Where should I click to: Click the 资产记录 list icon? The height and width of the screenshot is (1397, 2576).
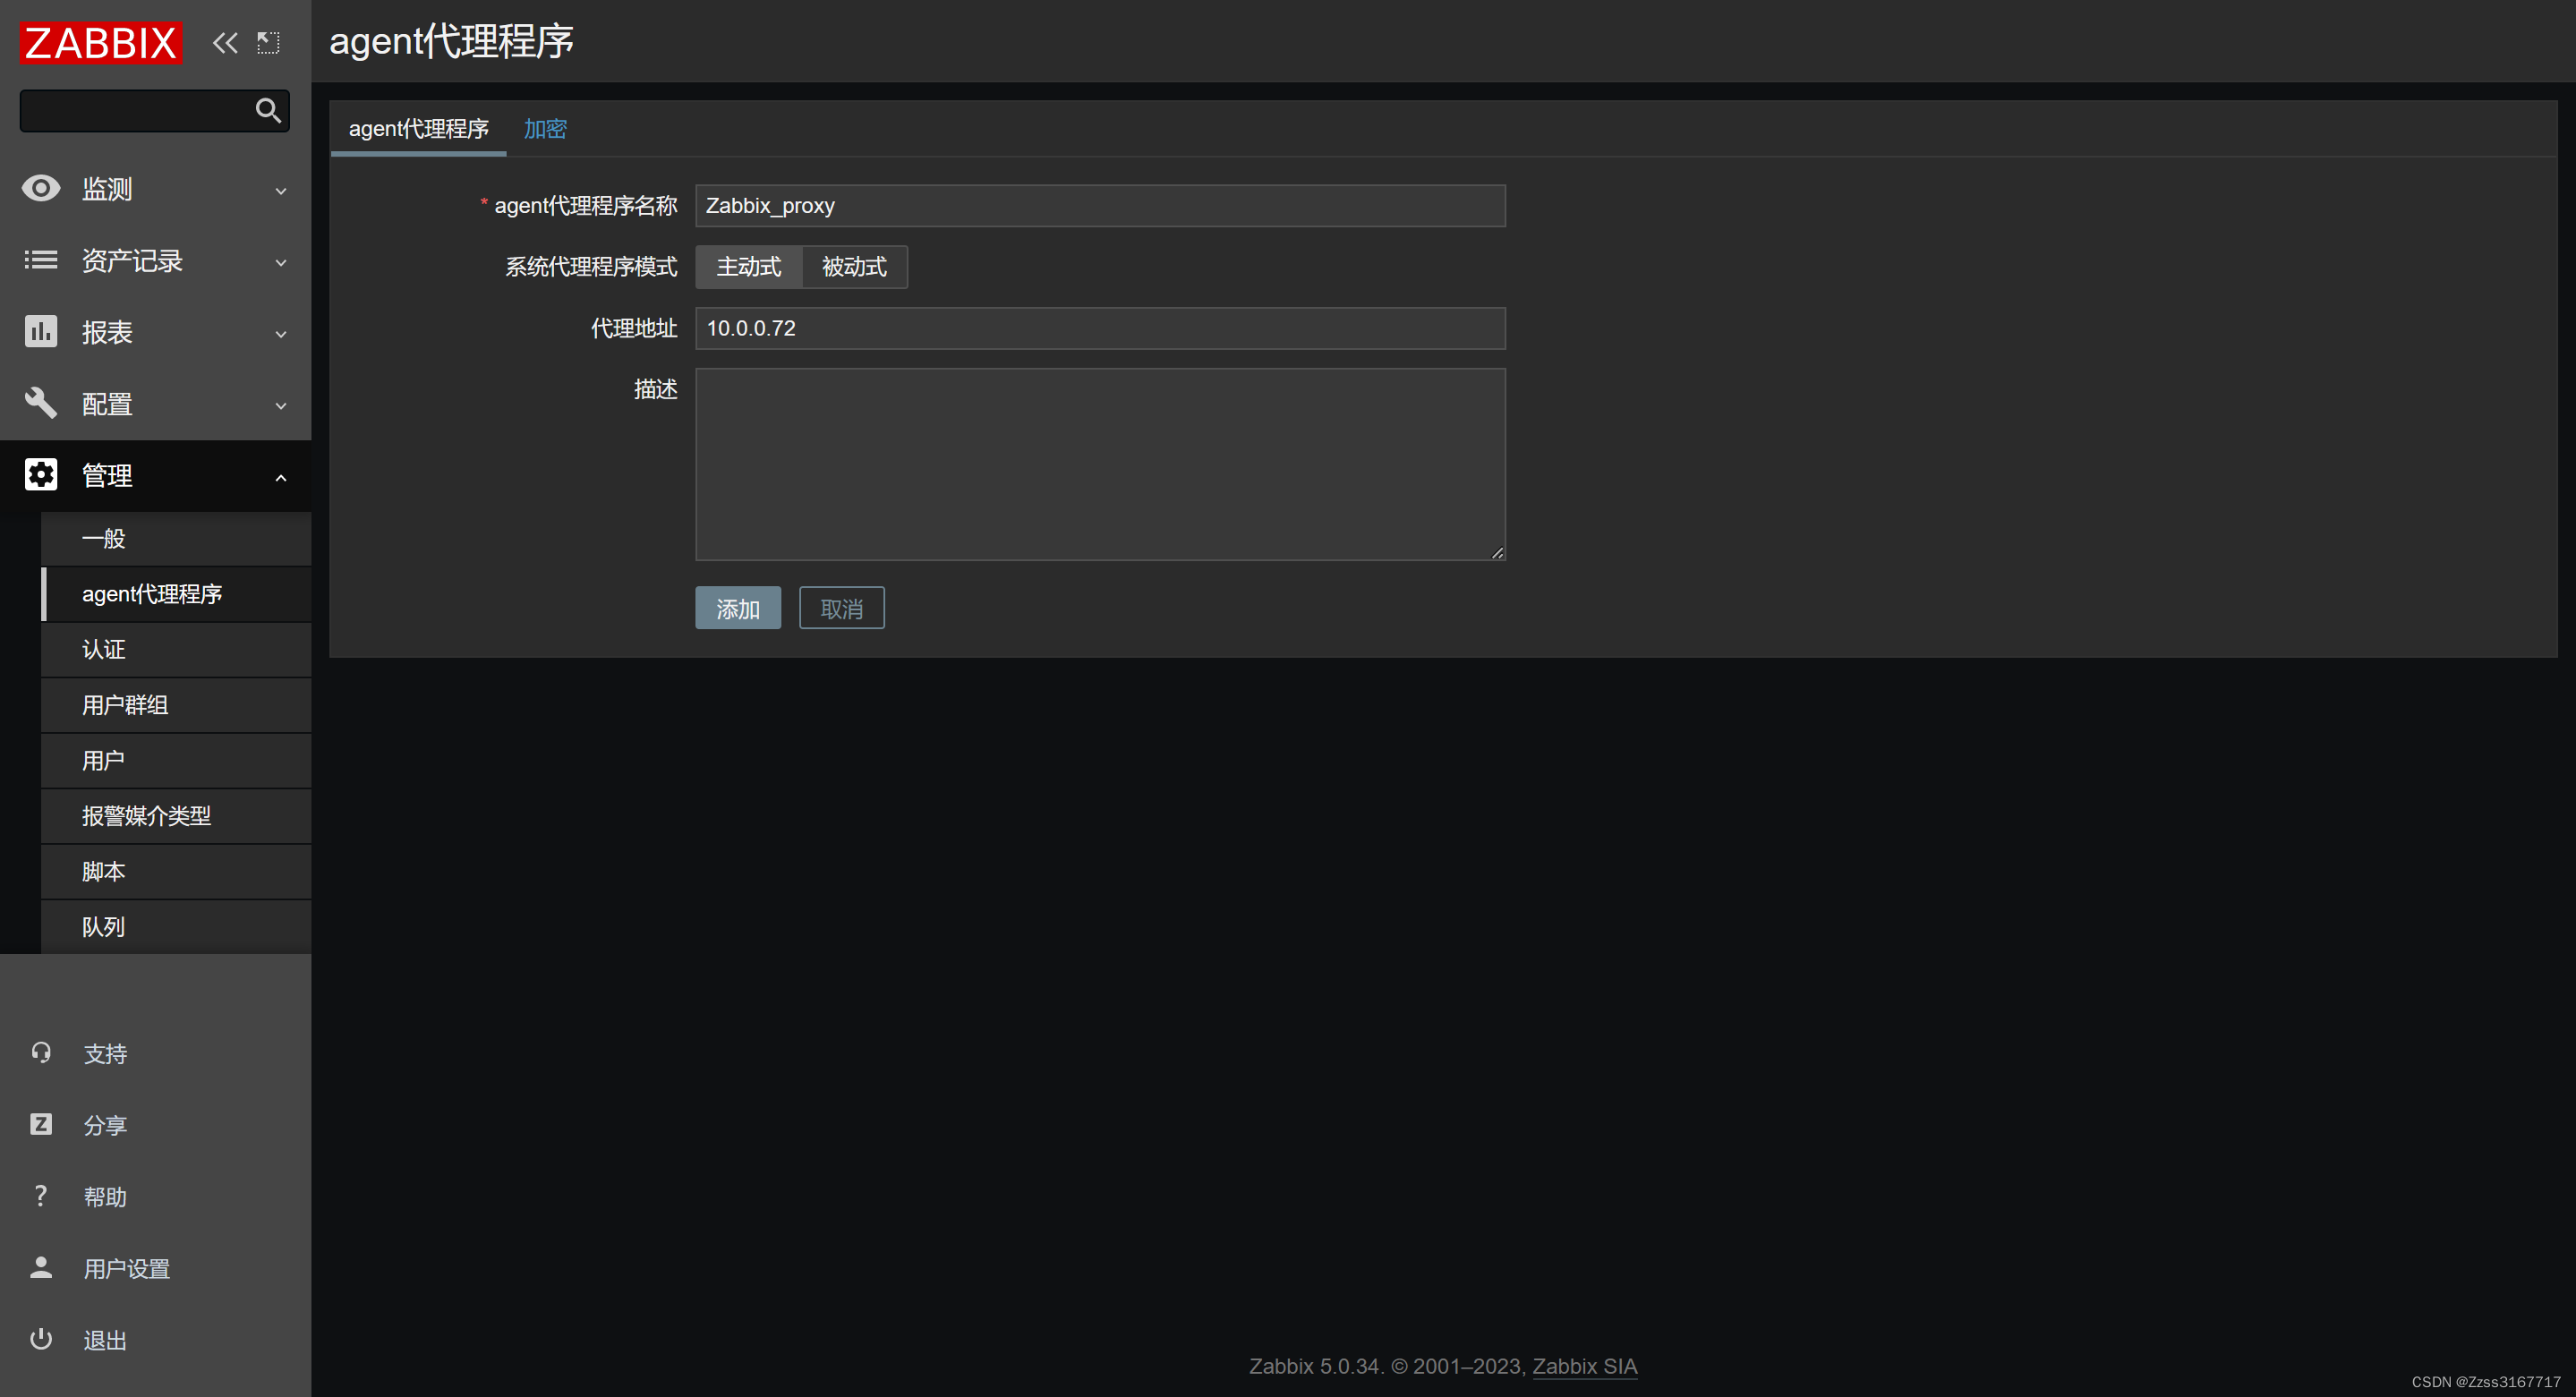[x=41, y=260]
